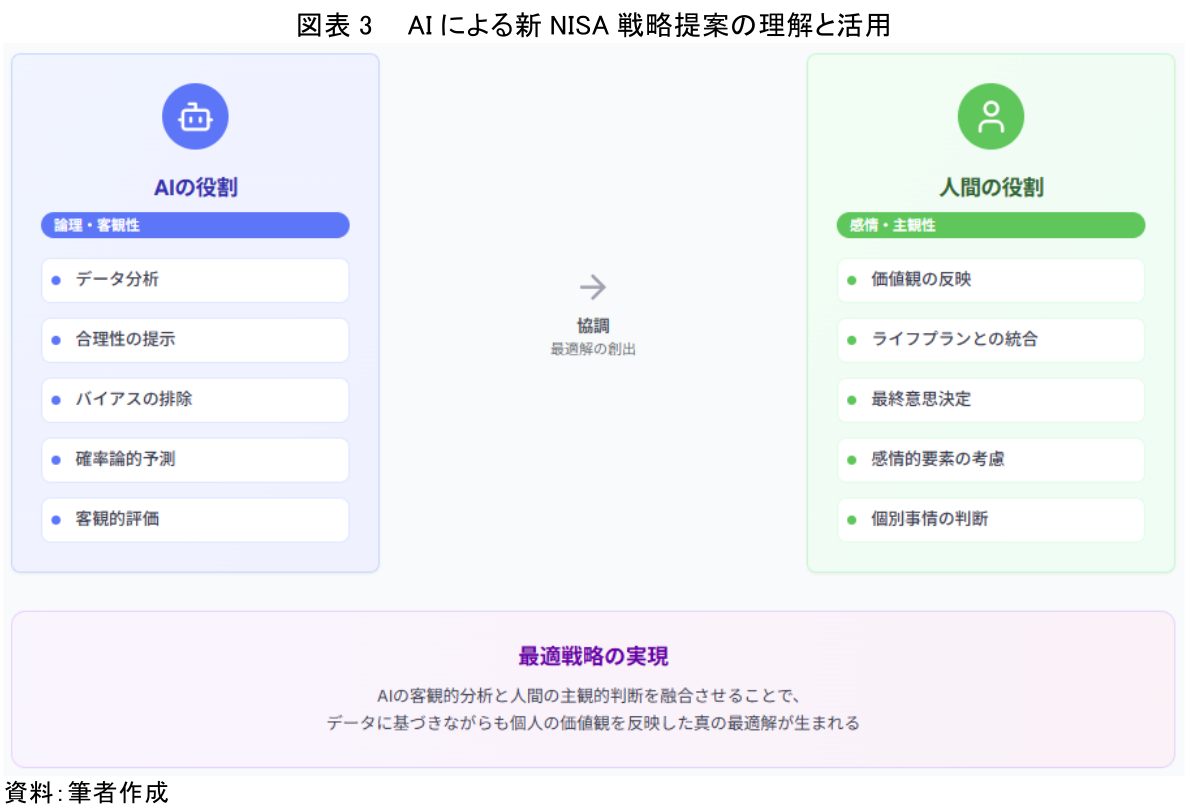Screen dimensions: 1189x811
Task: Click the 協調 label in the center
Action: coord(593,326)
